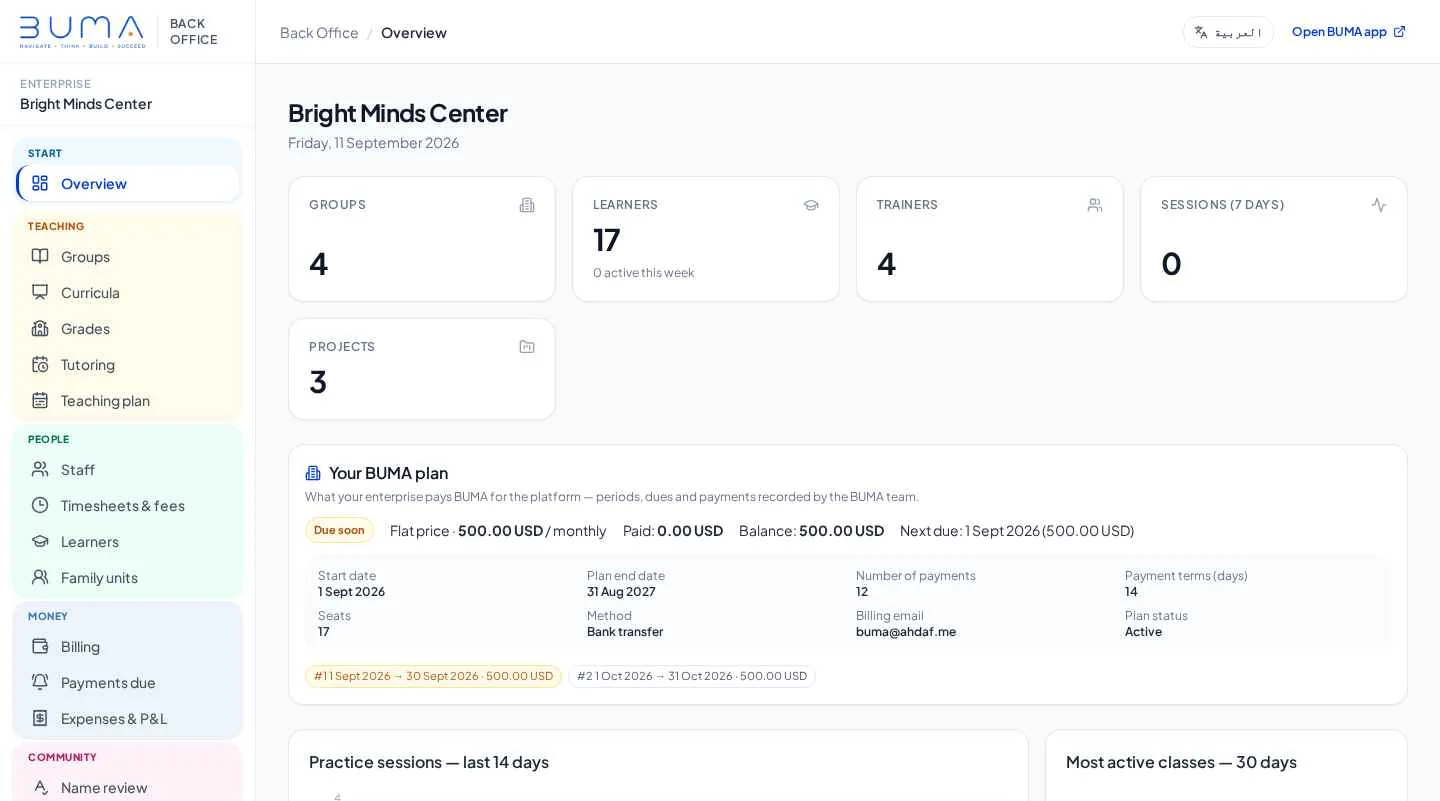Image resolution: width=1440 pixels, height=801 pixels.
Task: Open the Sessions (7 days) stat card
Action: tap(1274, 239)
